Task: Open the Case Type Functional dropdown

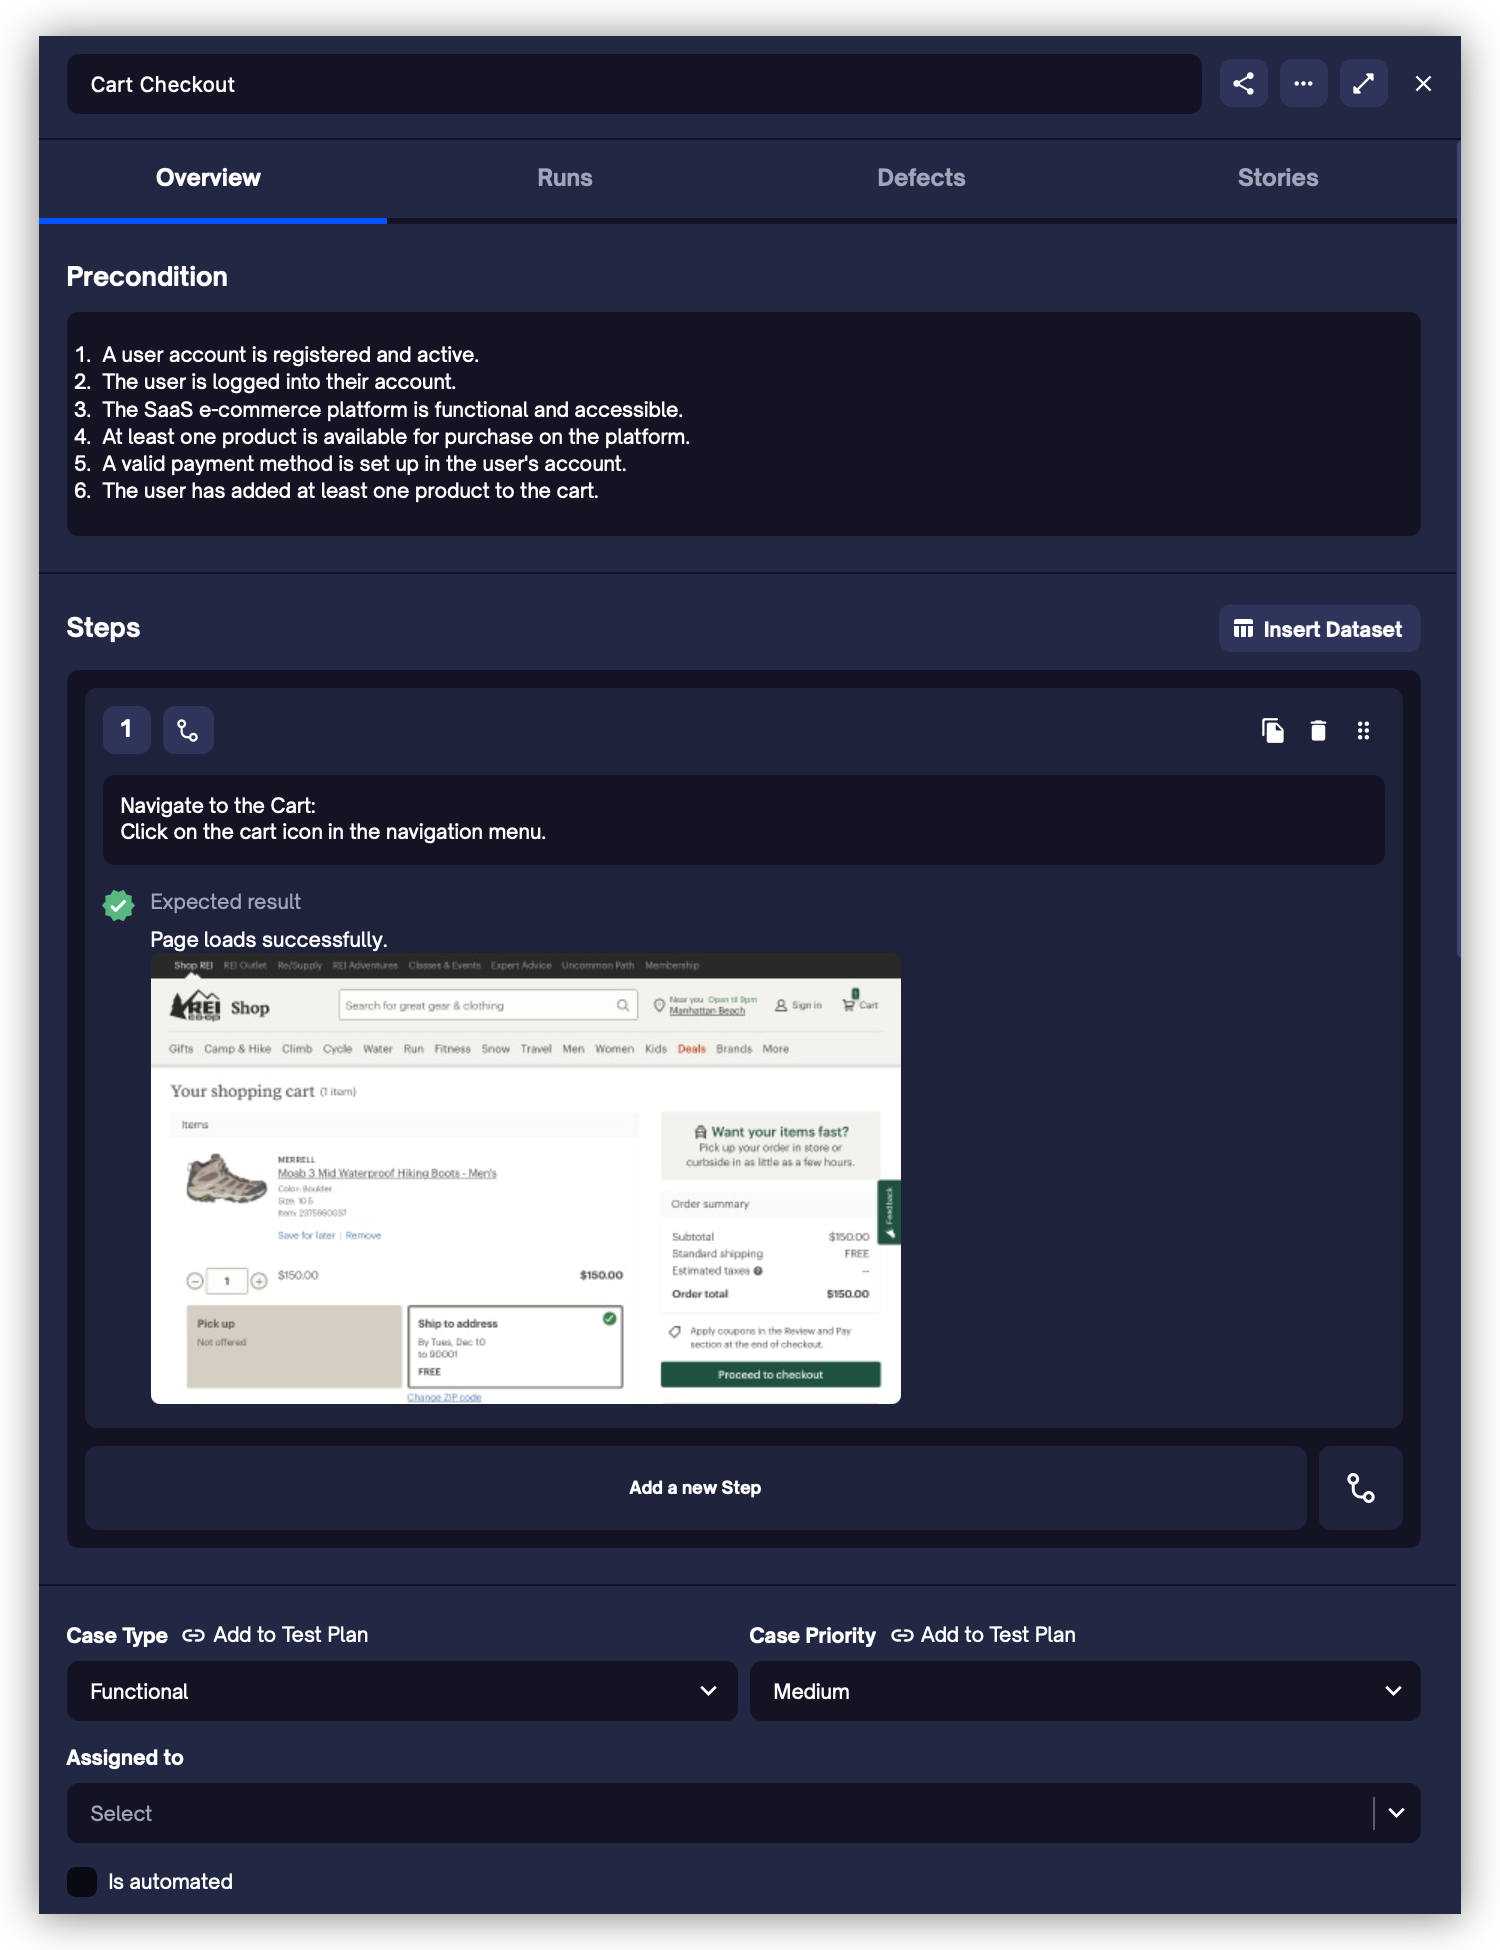Action: point(402,1691)
